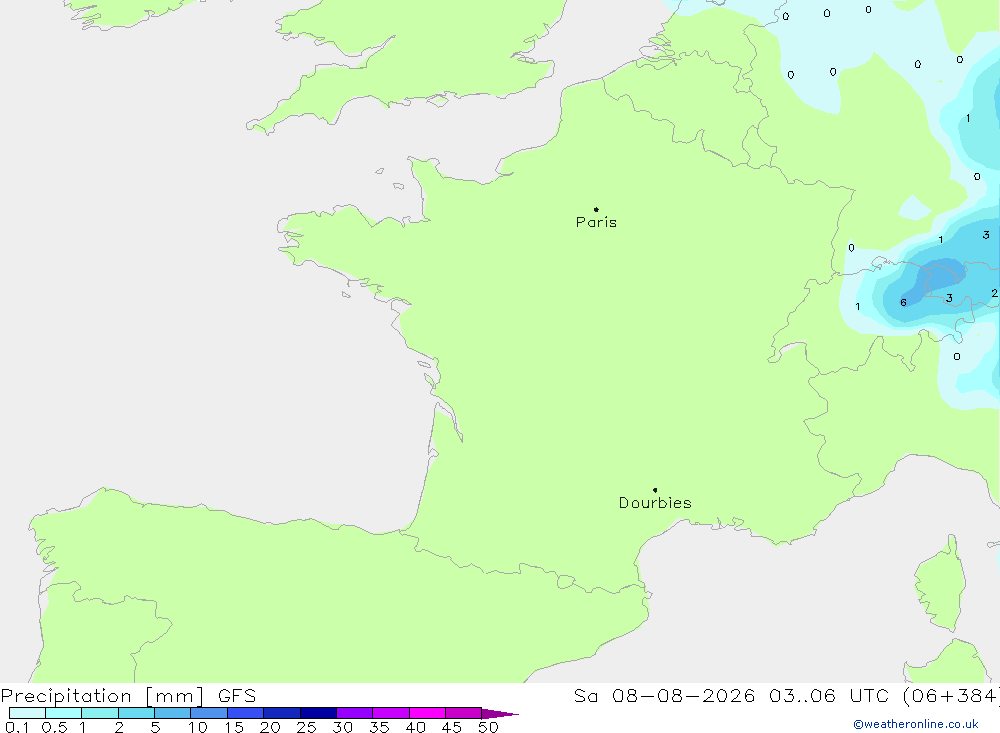Click the precipitation value 2 on the map
1000x733 pixels.
(x=994, y=293)
